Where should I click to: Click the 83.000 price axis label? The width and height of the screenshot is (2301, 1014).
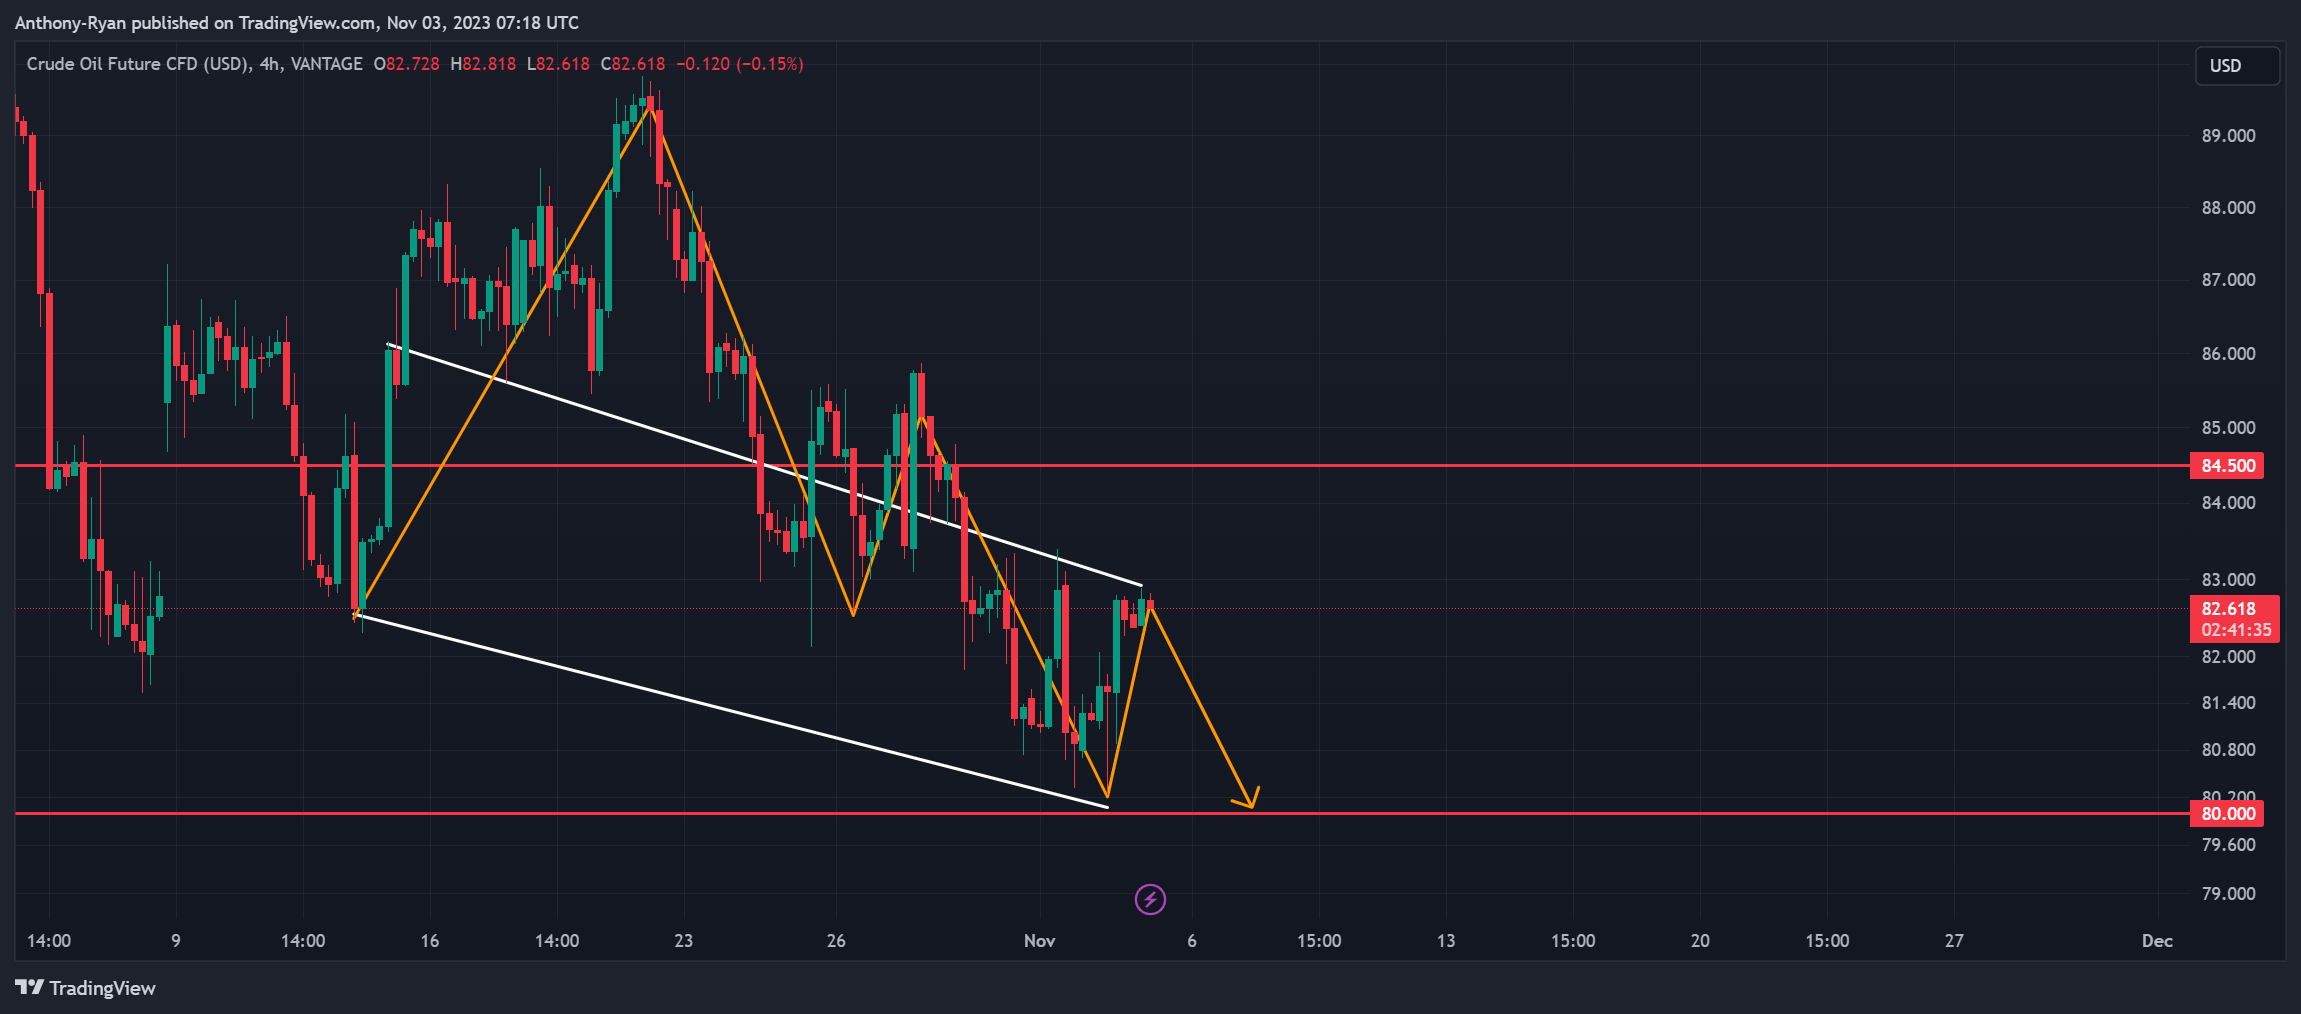pos(2228,580)
